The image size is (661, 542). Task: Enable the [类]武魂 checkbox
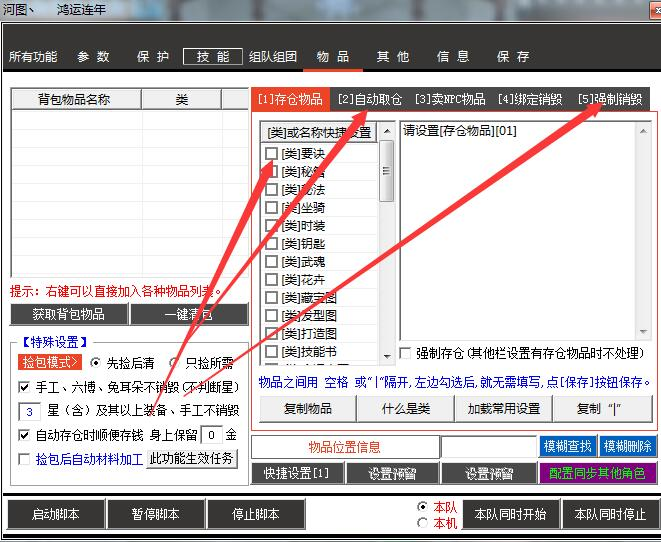click(x=272, y=262)
